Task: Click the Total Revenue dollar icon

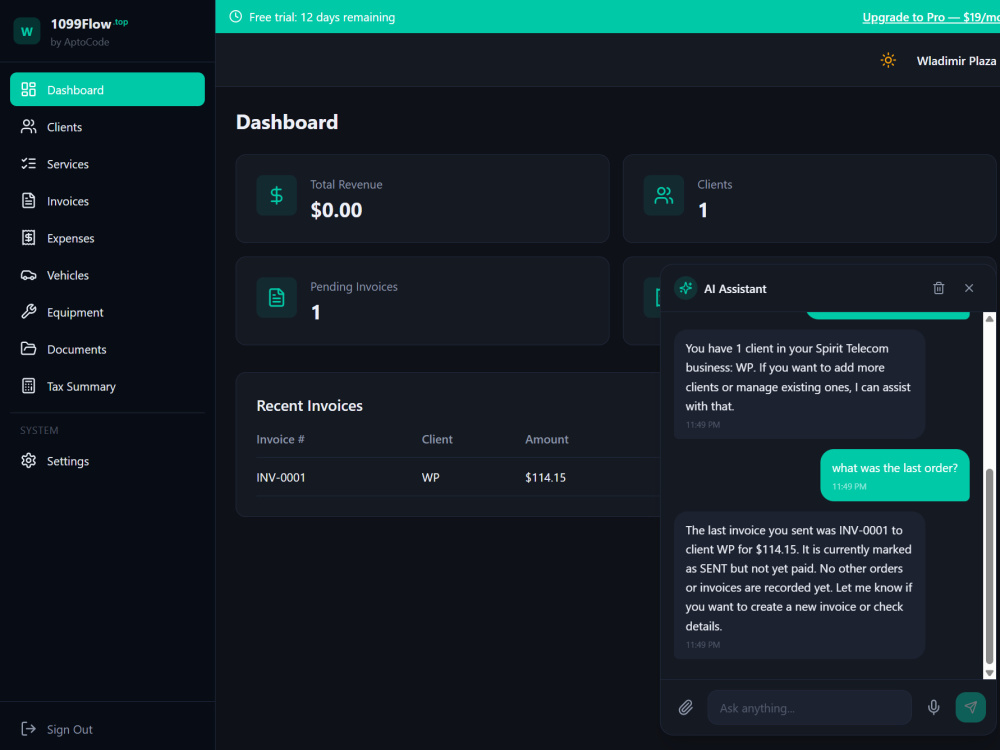Action: click(276, 195)
